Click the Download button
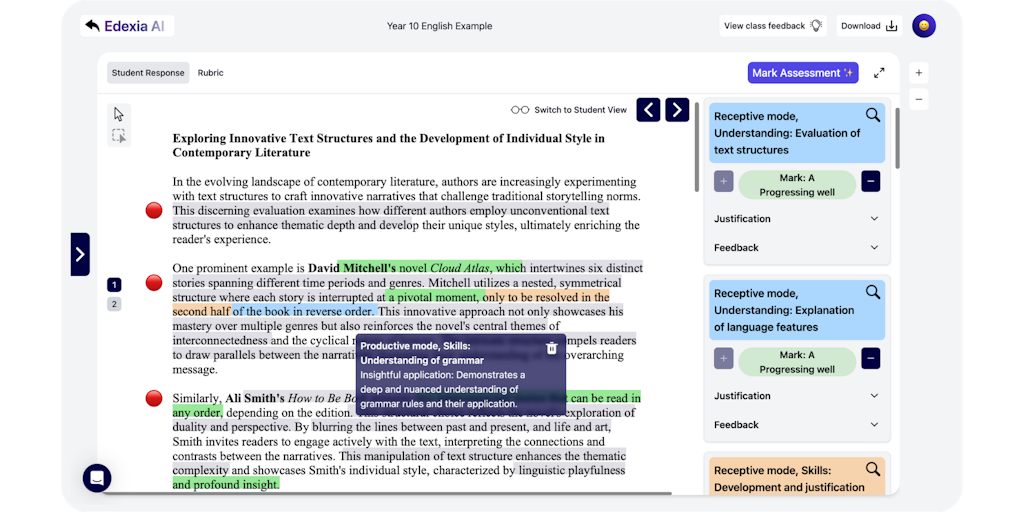This screenshot has width=1024, height=512. click(x=868, y=26)
